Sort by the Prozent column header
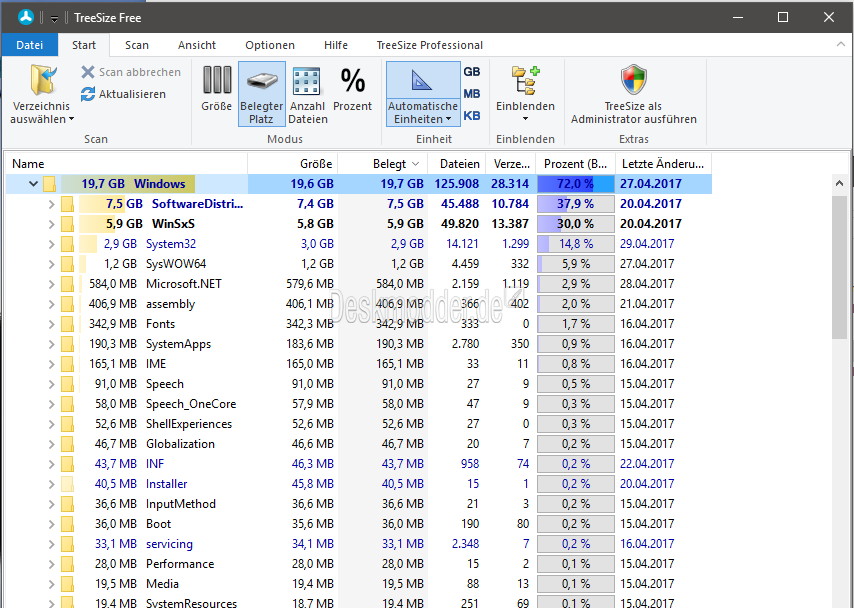This screenshot has width=854, height=608. pyautogui.click(x=576, y=163)
